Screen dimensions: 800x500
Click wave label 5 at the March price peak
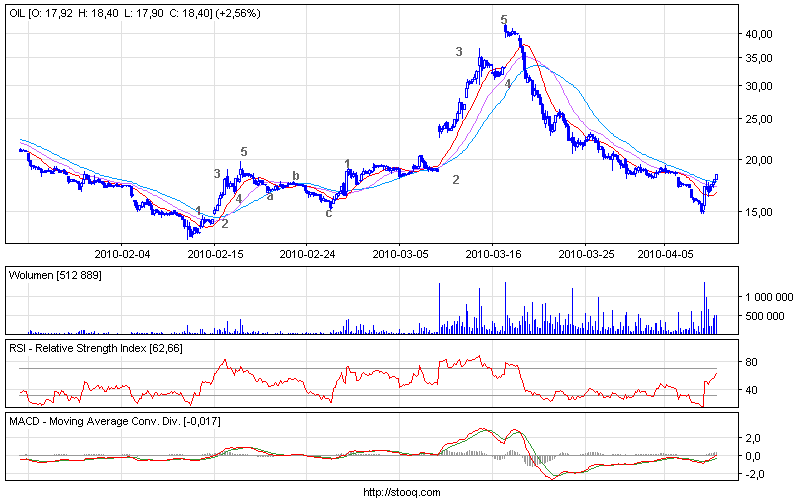504,20
